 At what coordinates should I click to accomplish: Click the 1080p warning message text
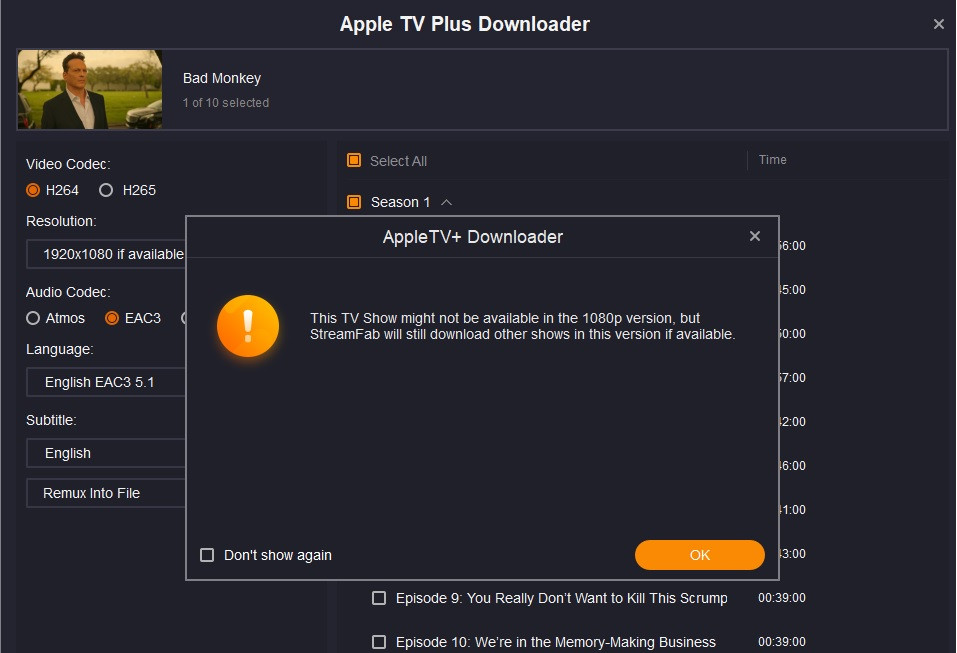coord(522,326)
